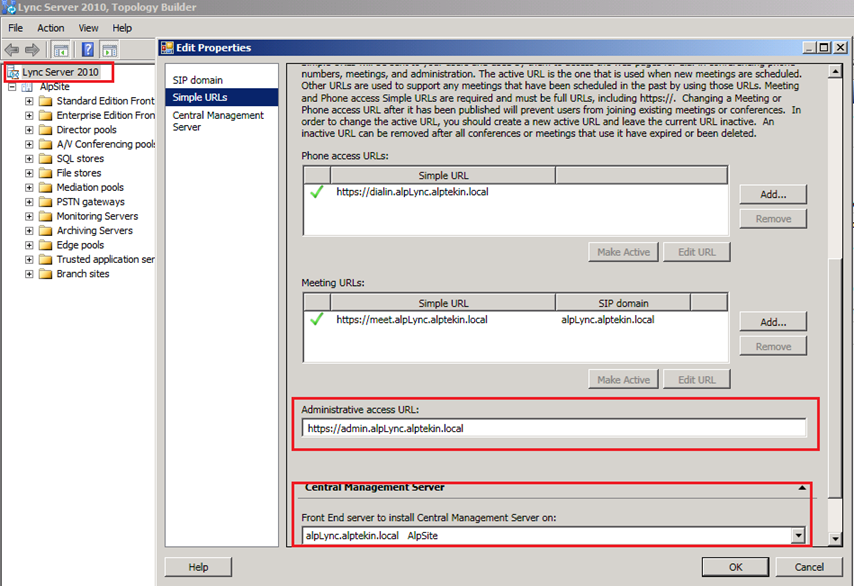Image resolution: width=854 pixels, height=586 pixels.
Task: Click the green checkmark beside the meet URL
Action: (316, 319)
